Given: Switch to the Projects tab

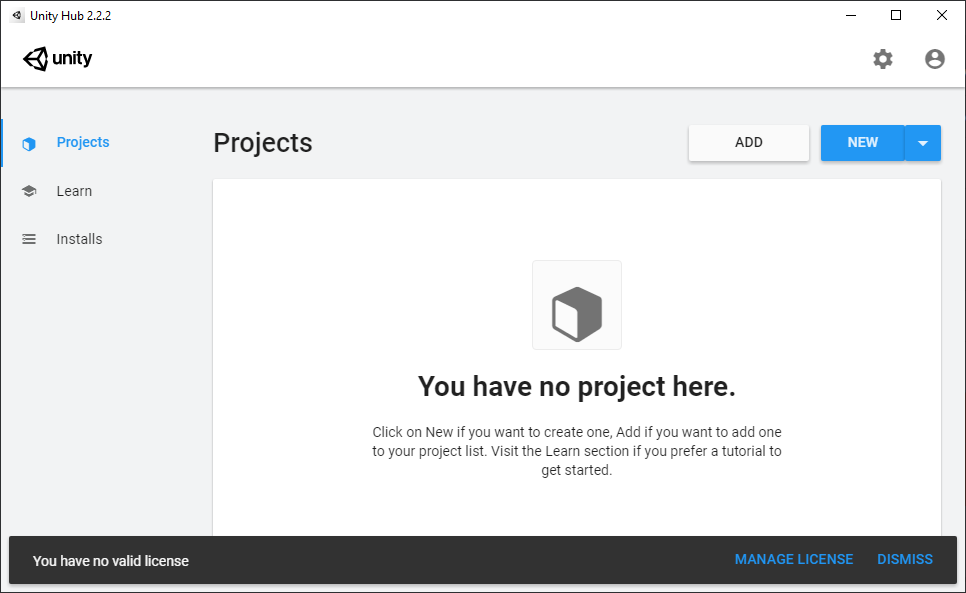Looking at the screenshot, I should [x=83, y=142].
